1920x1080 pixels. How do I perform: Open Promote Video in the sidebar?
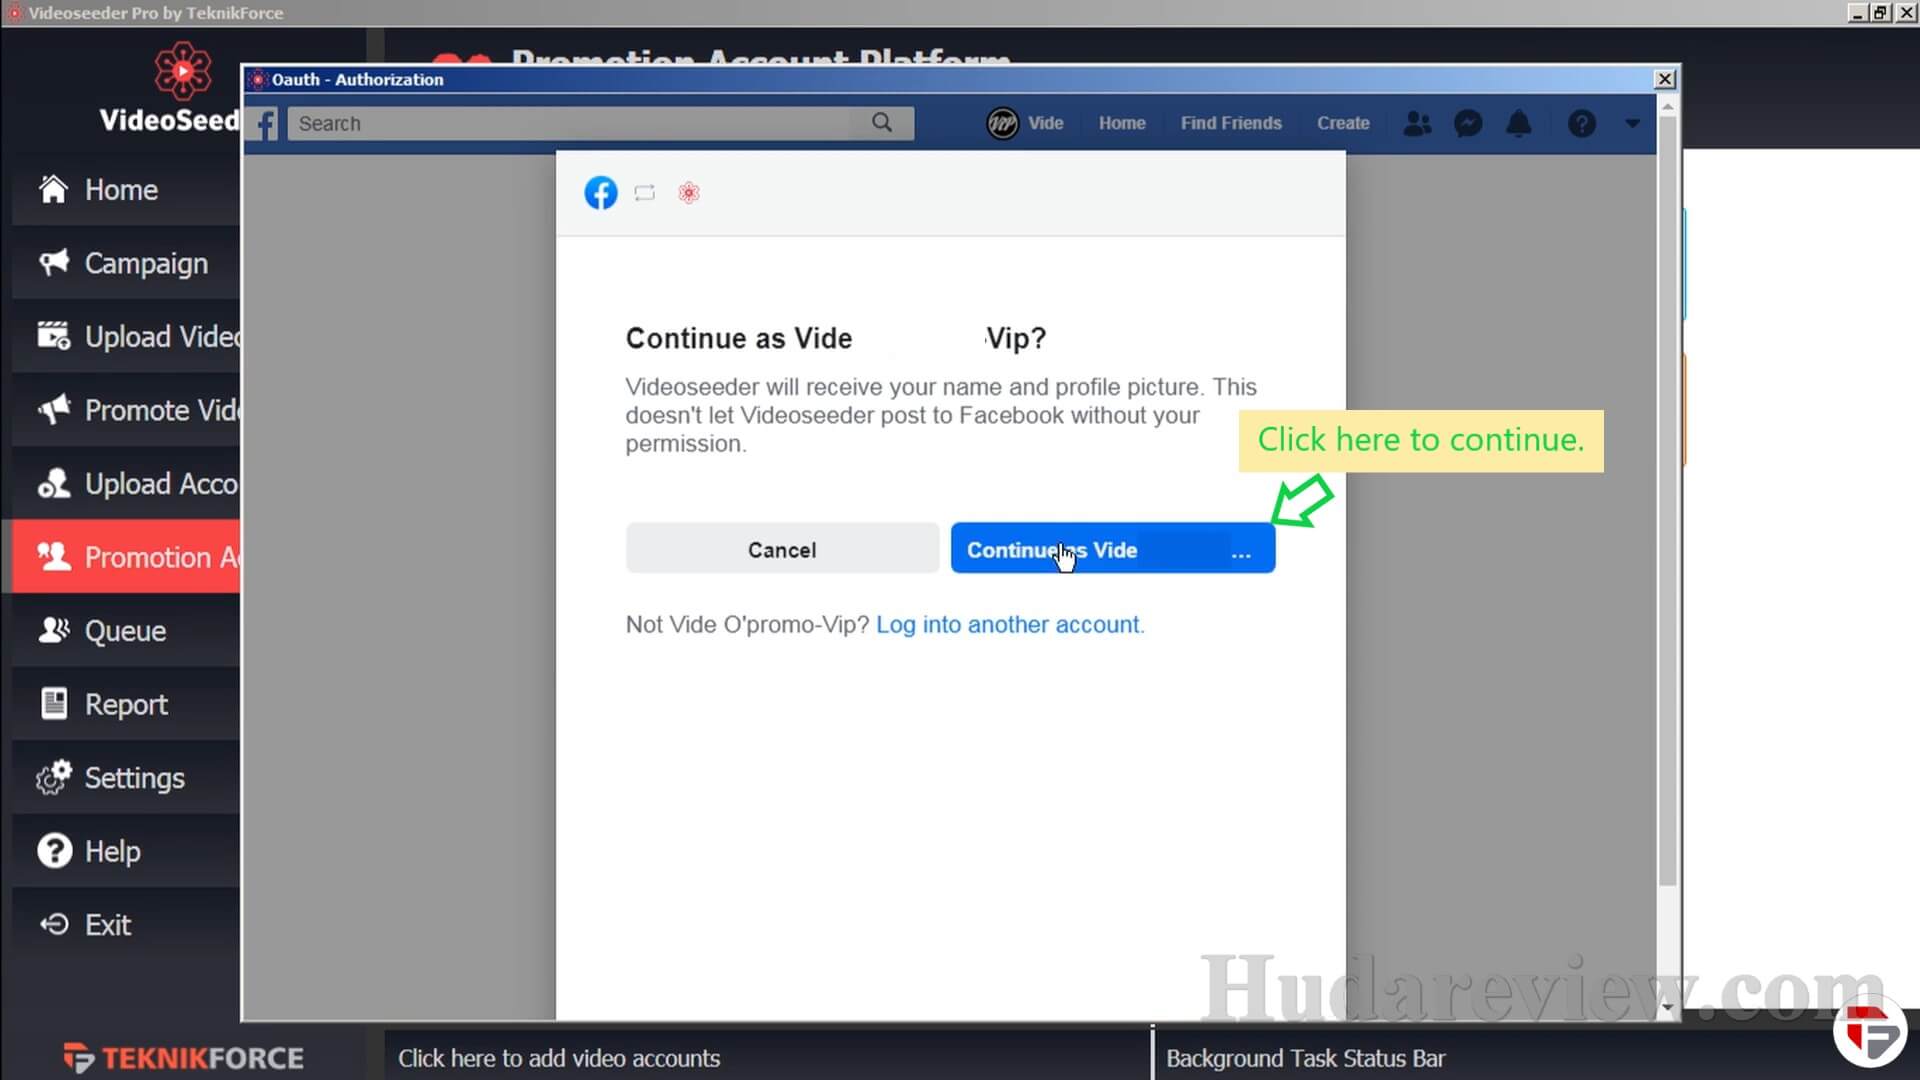click(126, 410)
